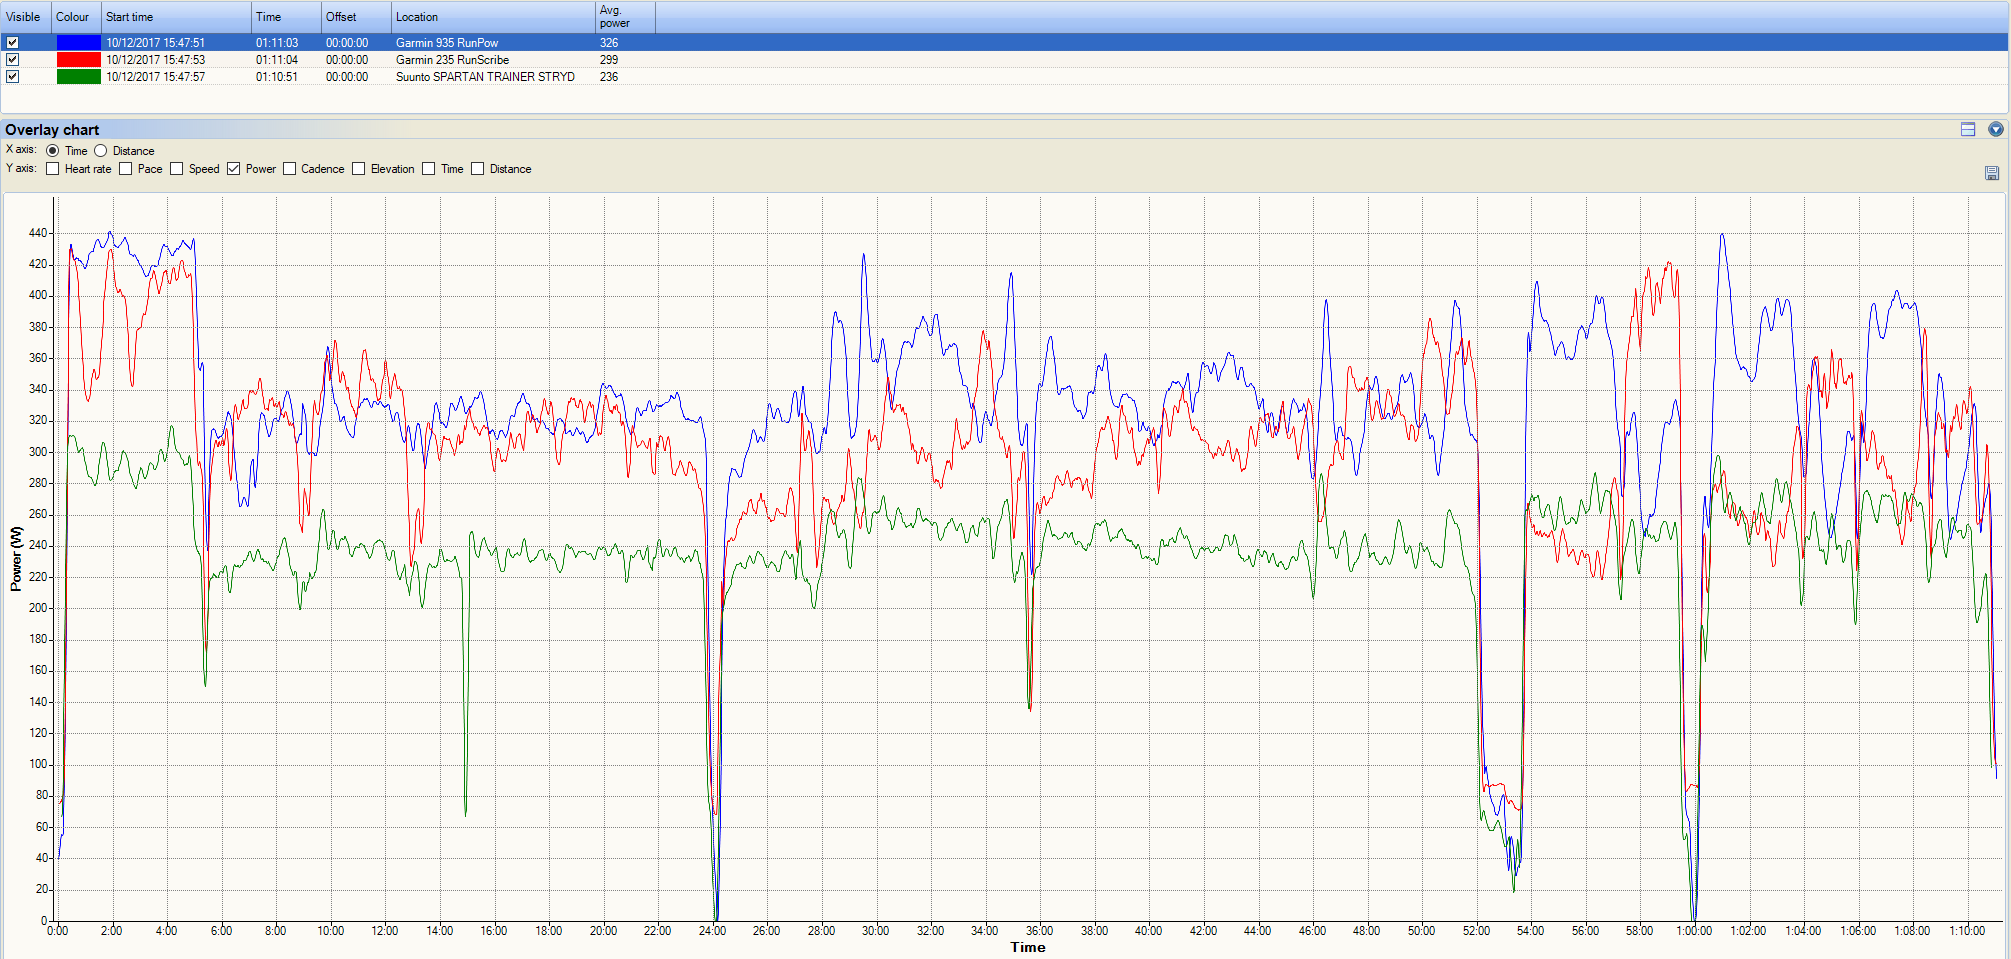Click the duration value 01:11:03

click(277, 43)
